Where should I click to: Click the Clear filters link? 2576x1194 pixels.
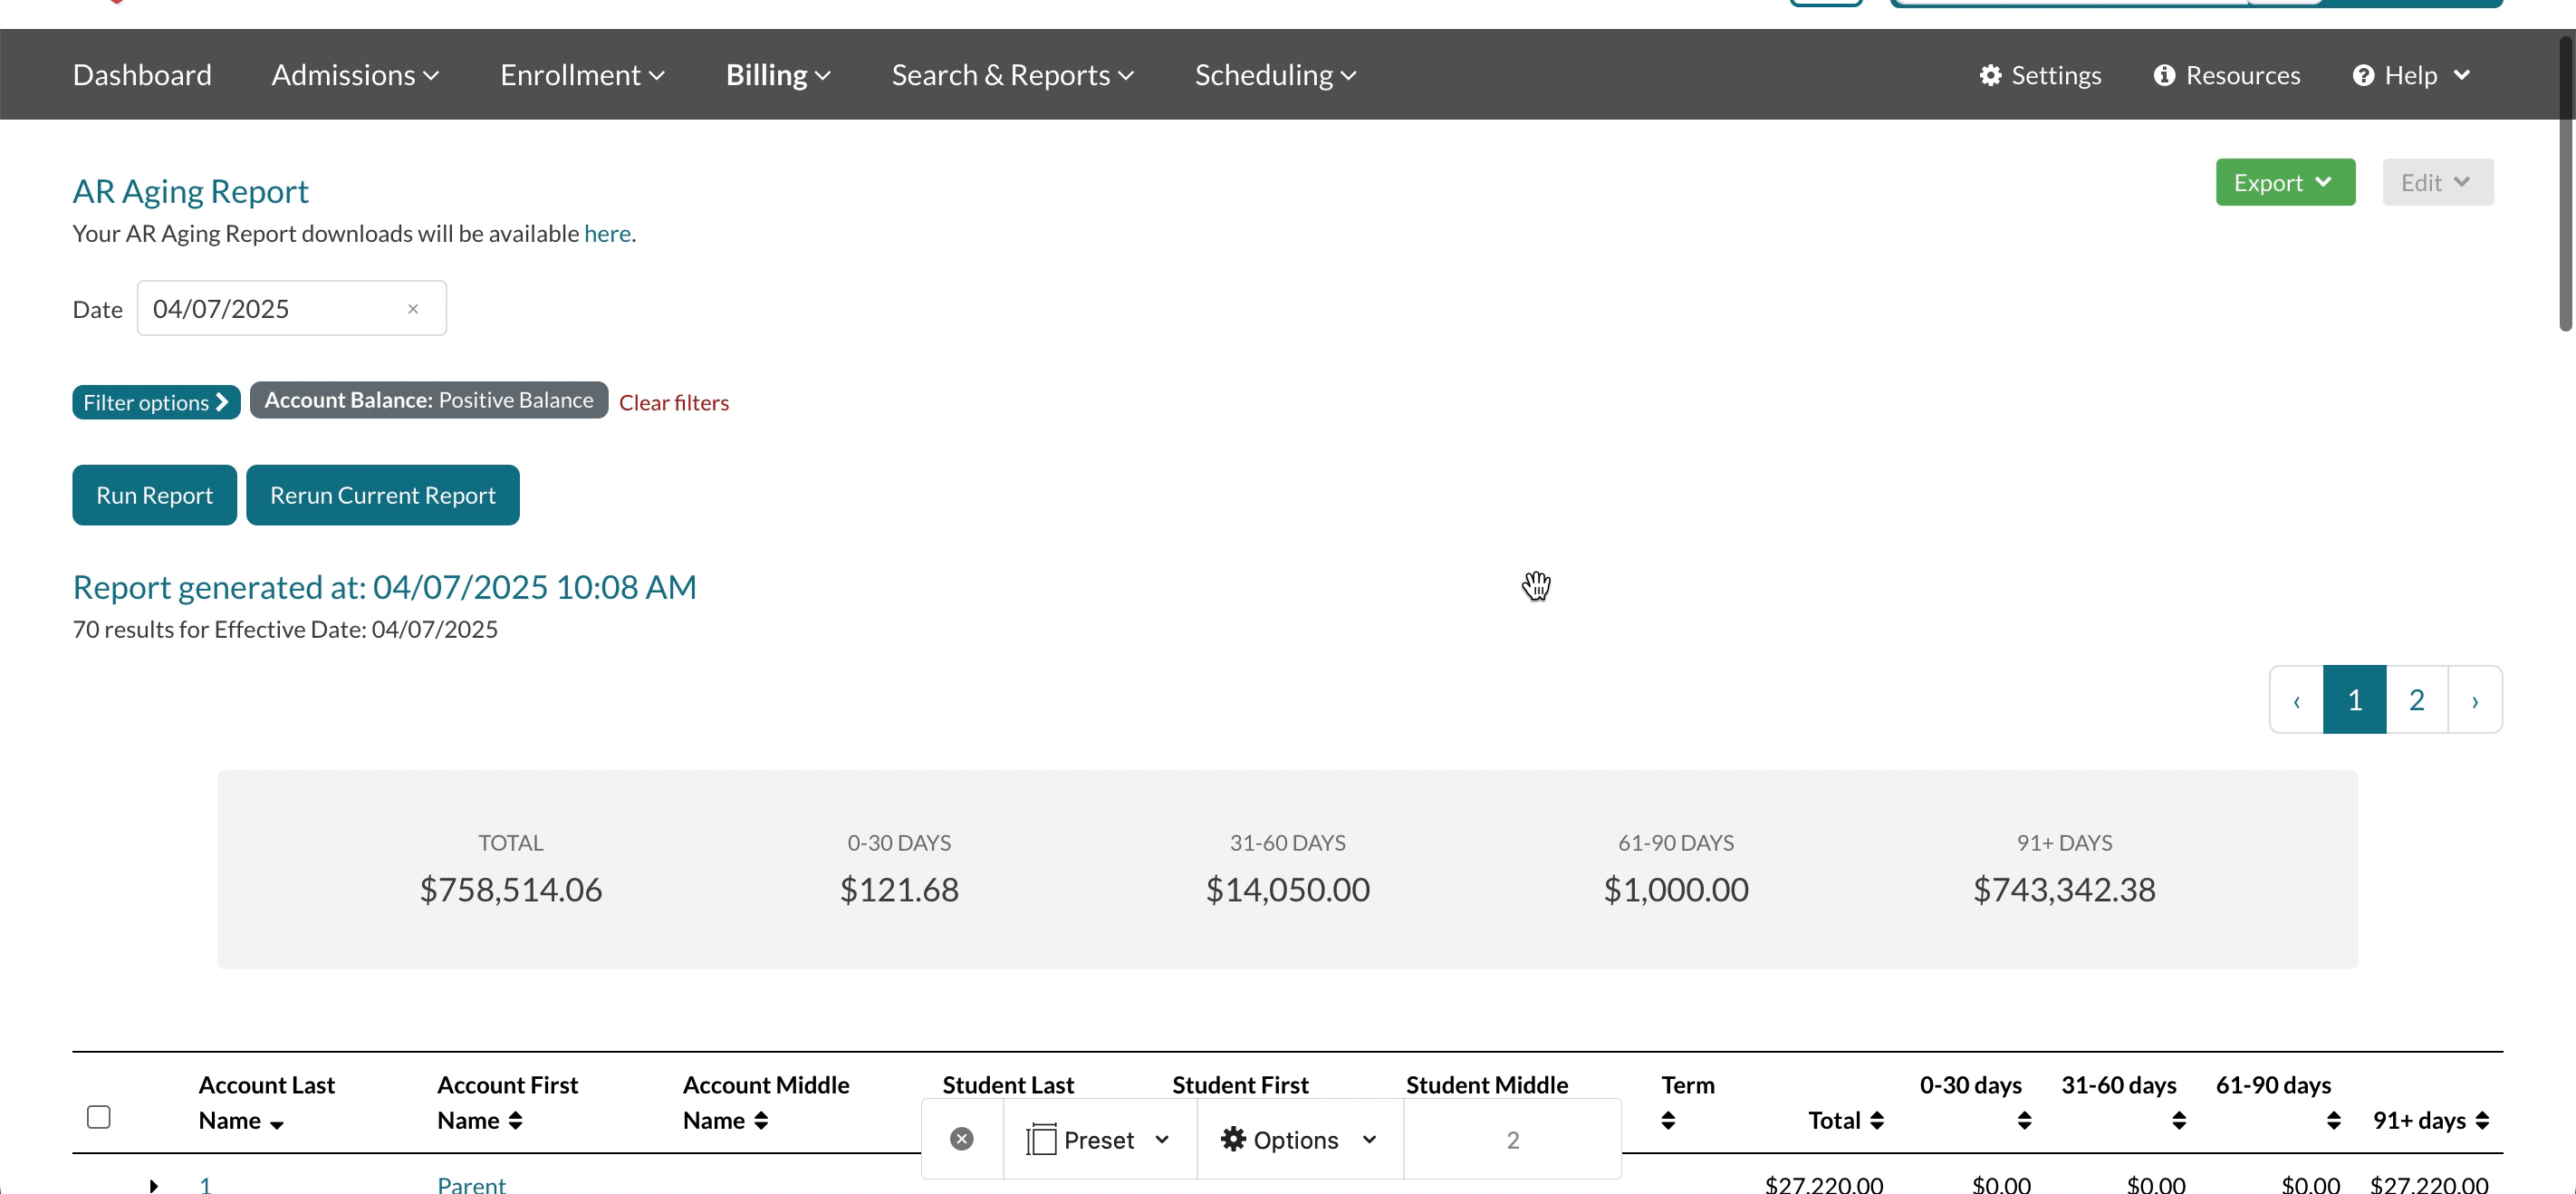point(673,402)
